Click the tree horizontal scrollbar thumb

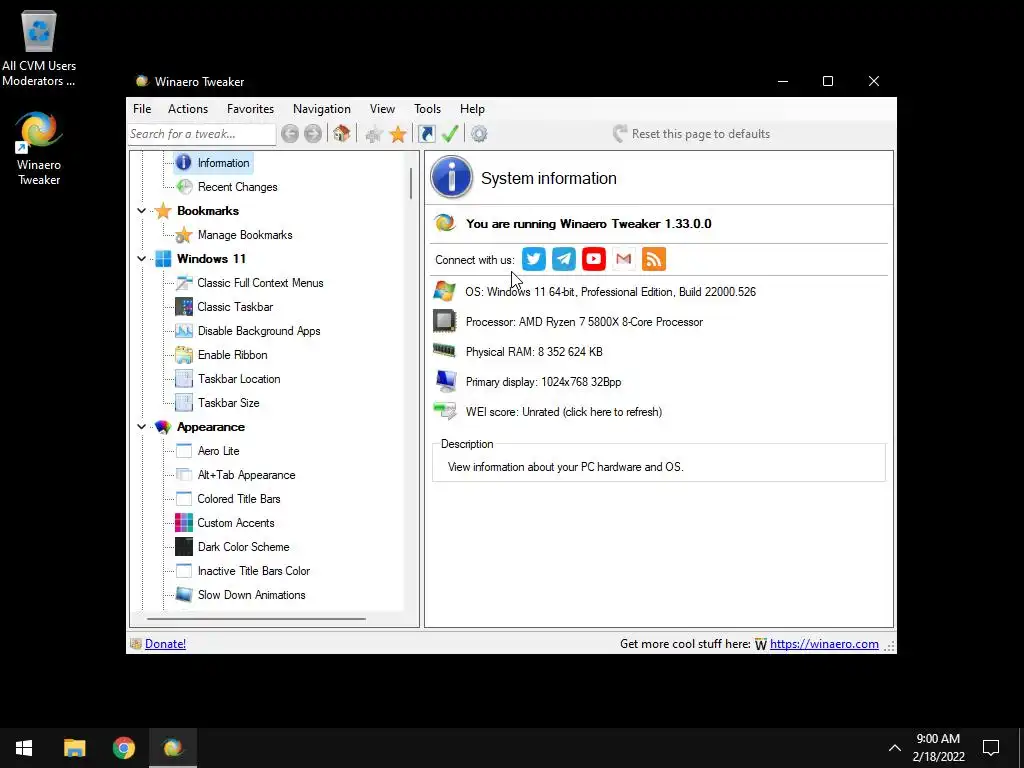pos(256,618)
